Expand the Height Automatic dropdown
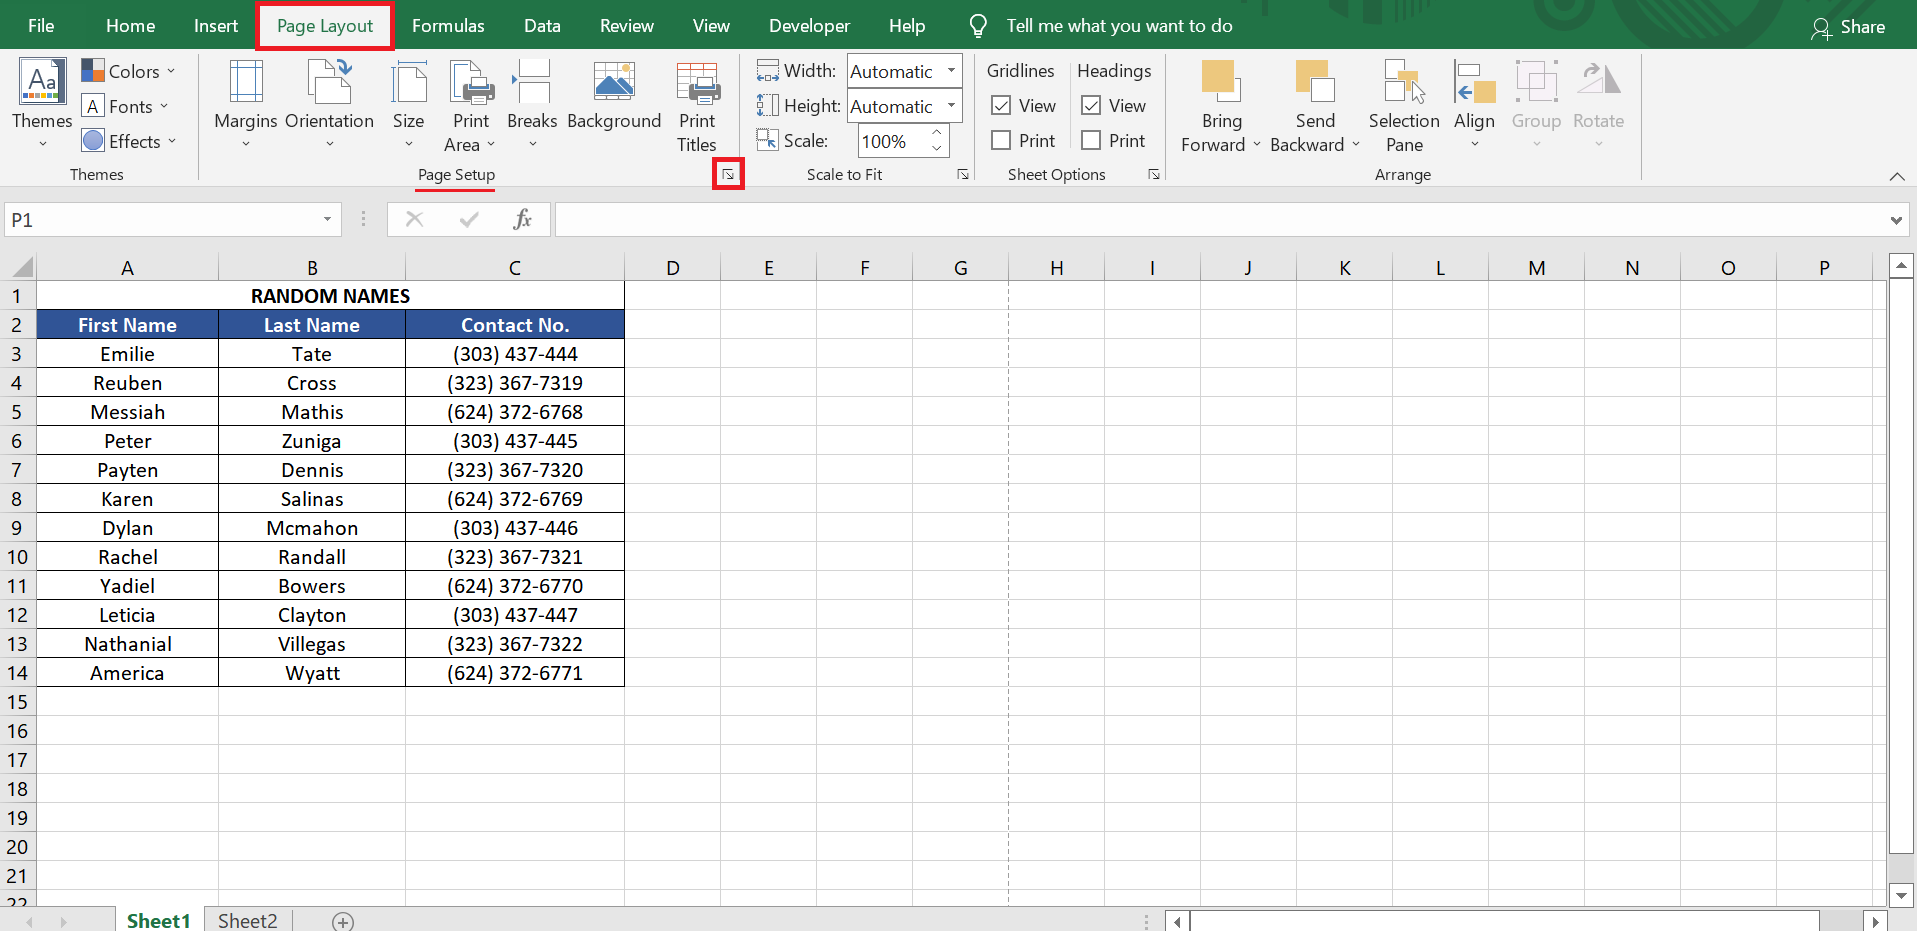Image resolution: width=1917 pixels, height=931 pixels. (x=951, y=106)
